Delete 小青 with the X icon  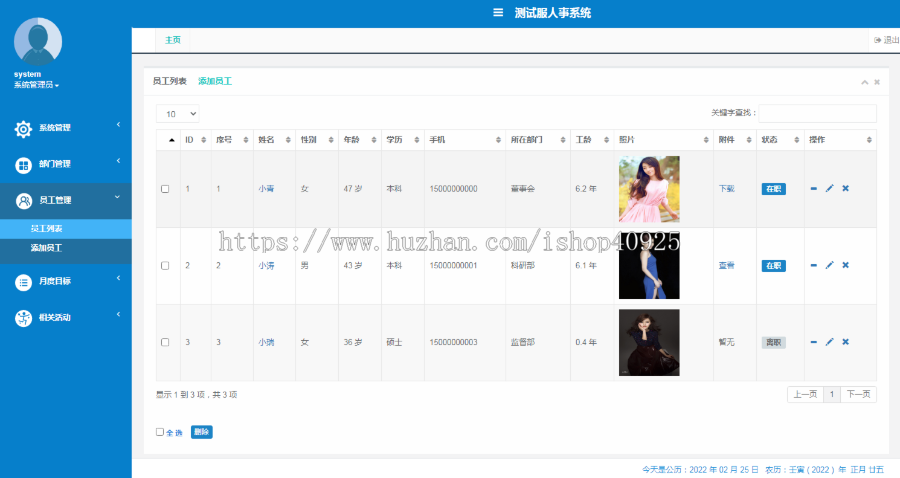pos(845,188)
